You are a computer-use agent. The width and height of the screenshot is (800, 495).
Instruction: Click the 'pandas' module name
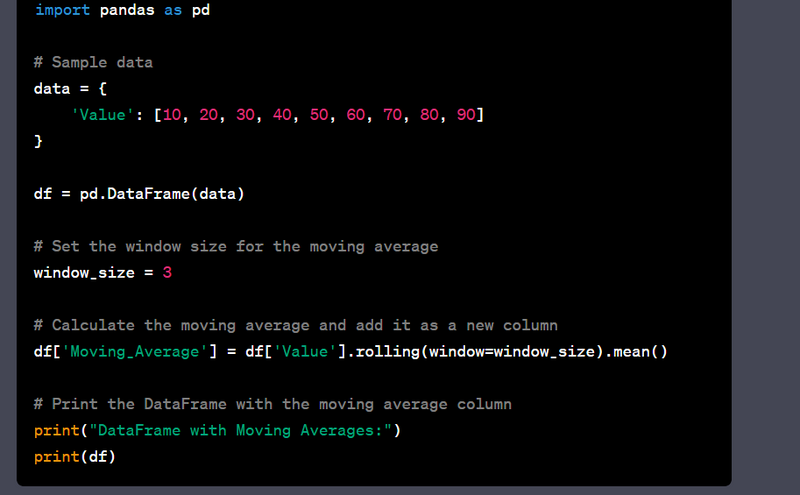click(x=126, y=10)
